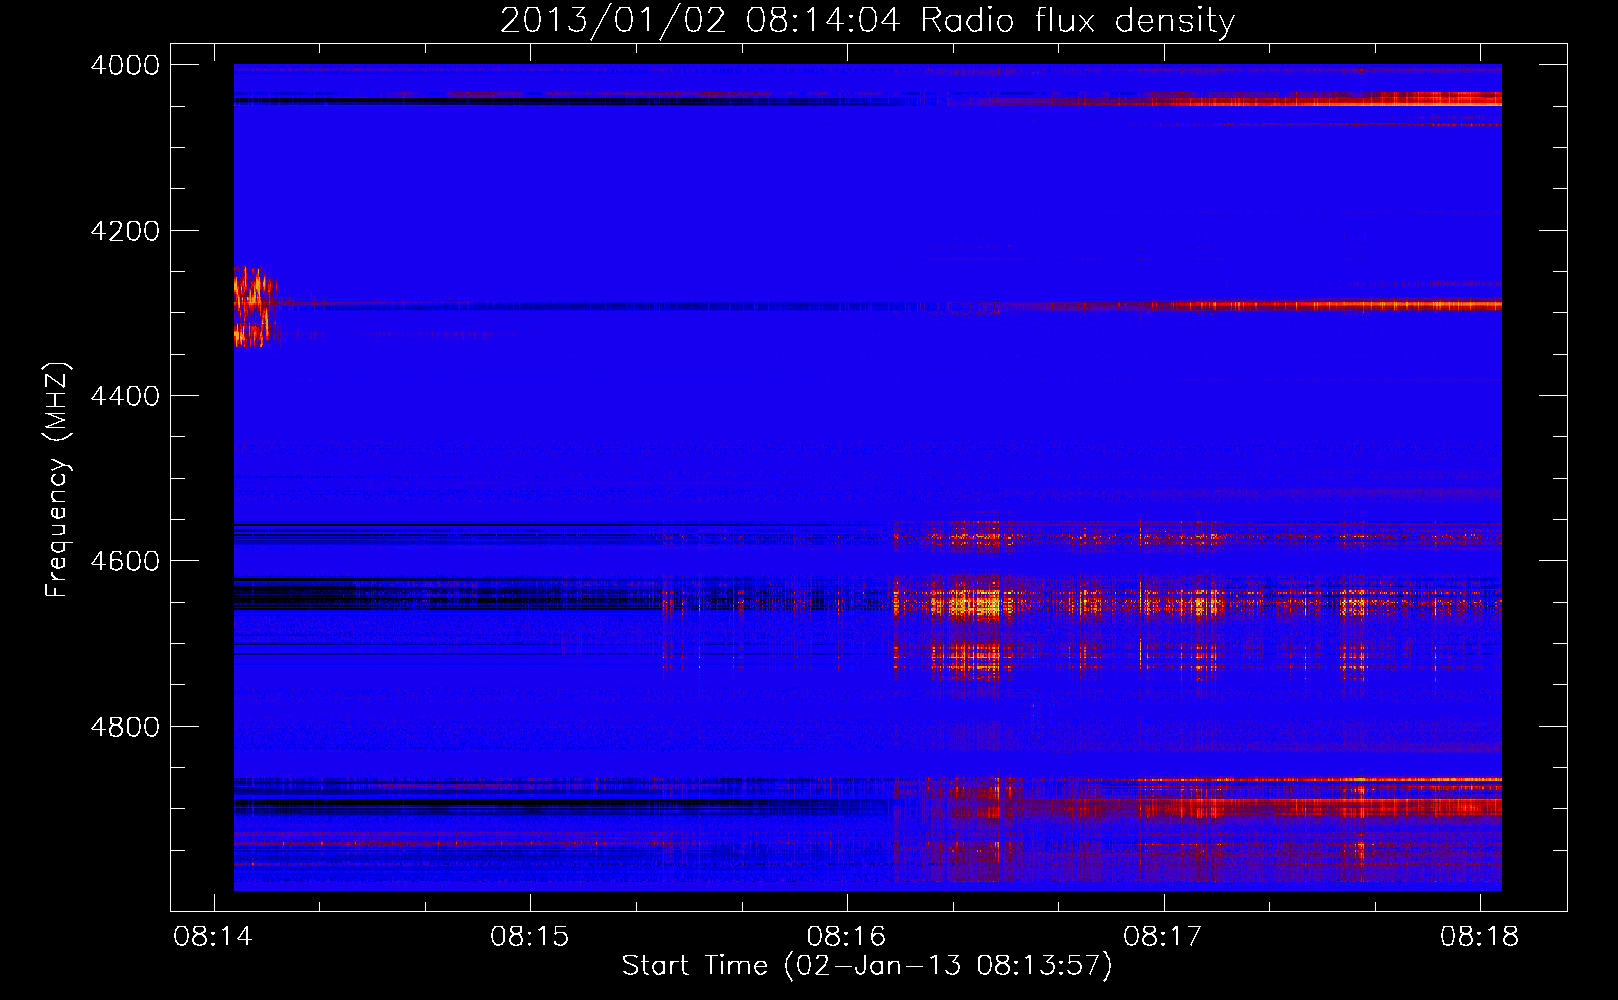The image size is (1618, 1000).
Task: Click the 4200 frequency axis label
Action: [124, 231]
